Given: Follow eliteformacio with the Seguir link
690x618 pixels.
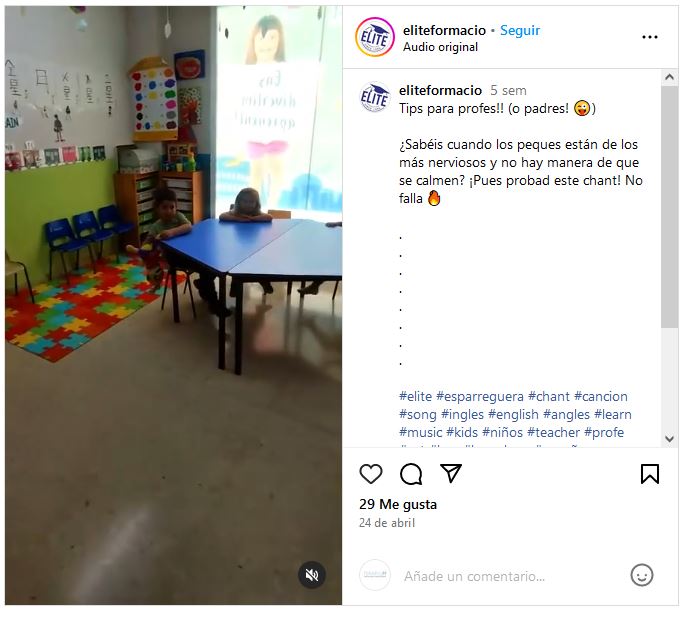Looking at the screenshot, I should pos(520,30).
